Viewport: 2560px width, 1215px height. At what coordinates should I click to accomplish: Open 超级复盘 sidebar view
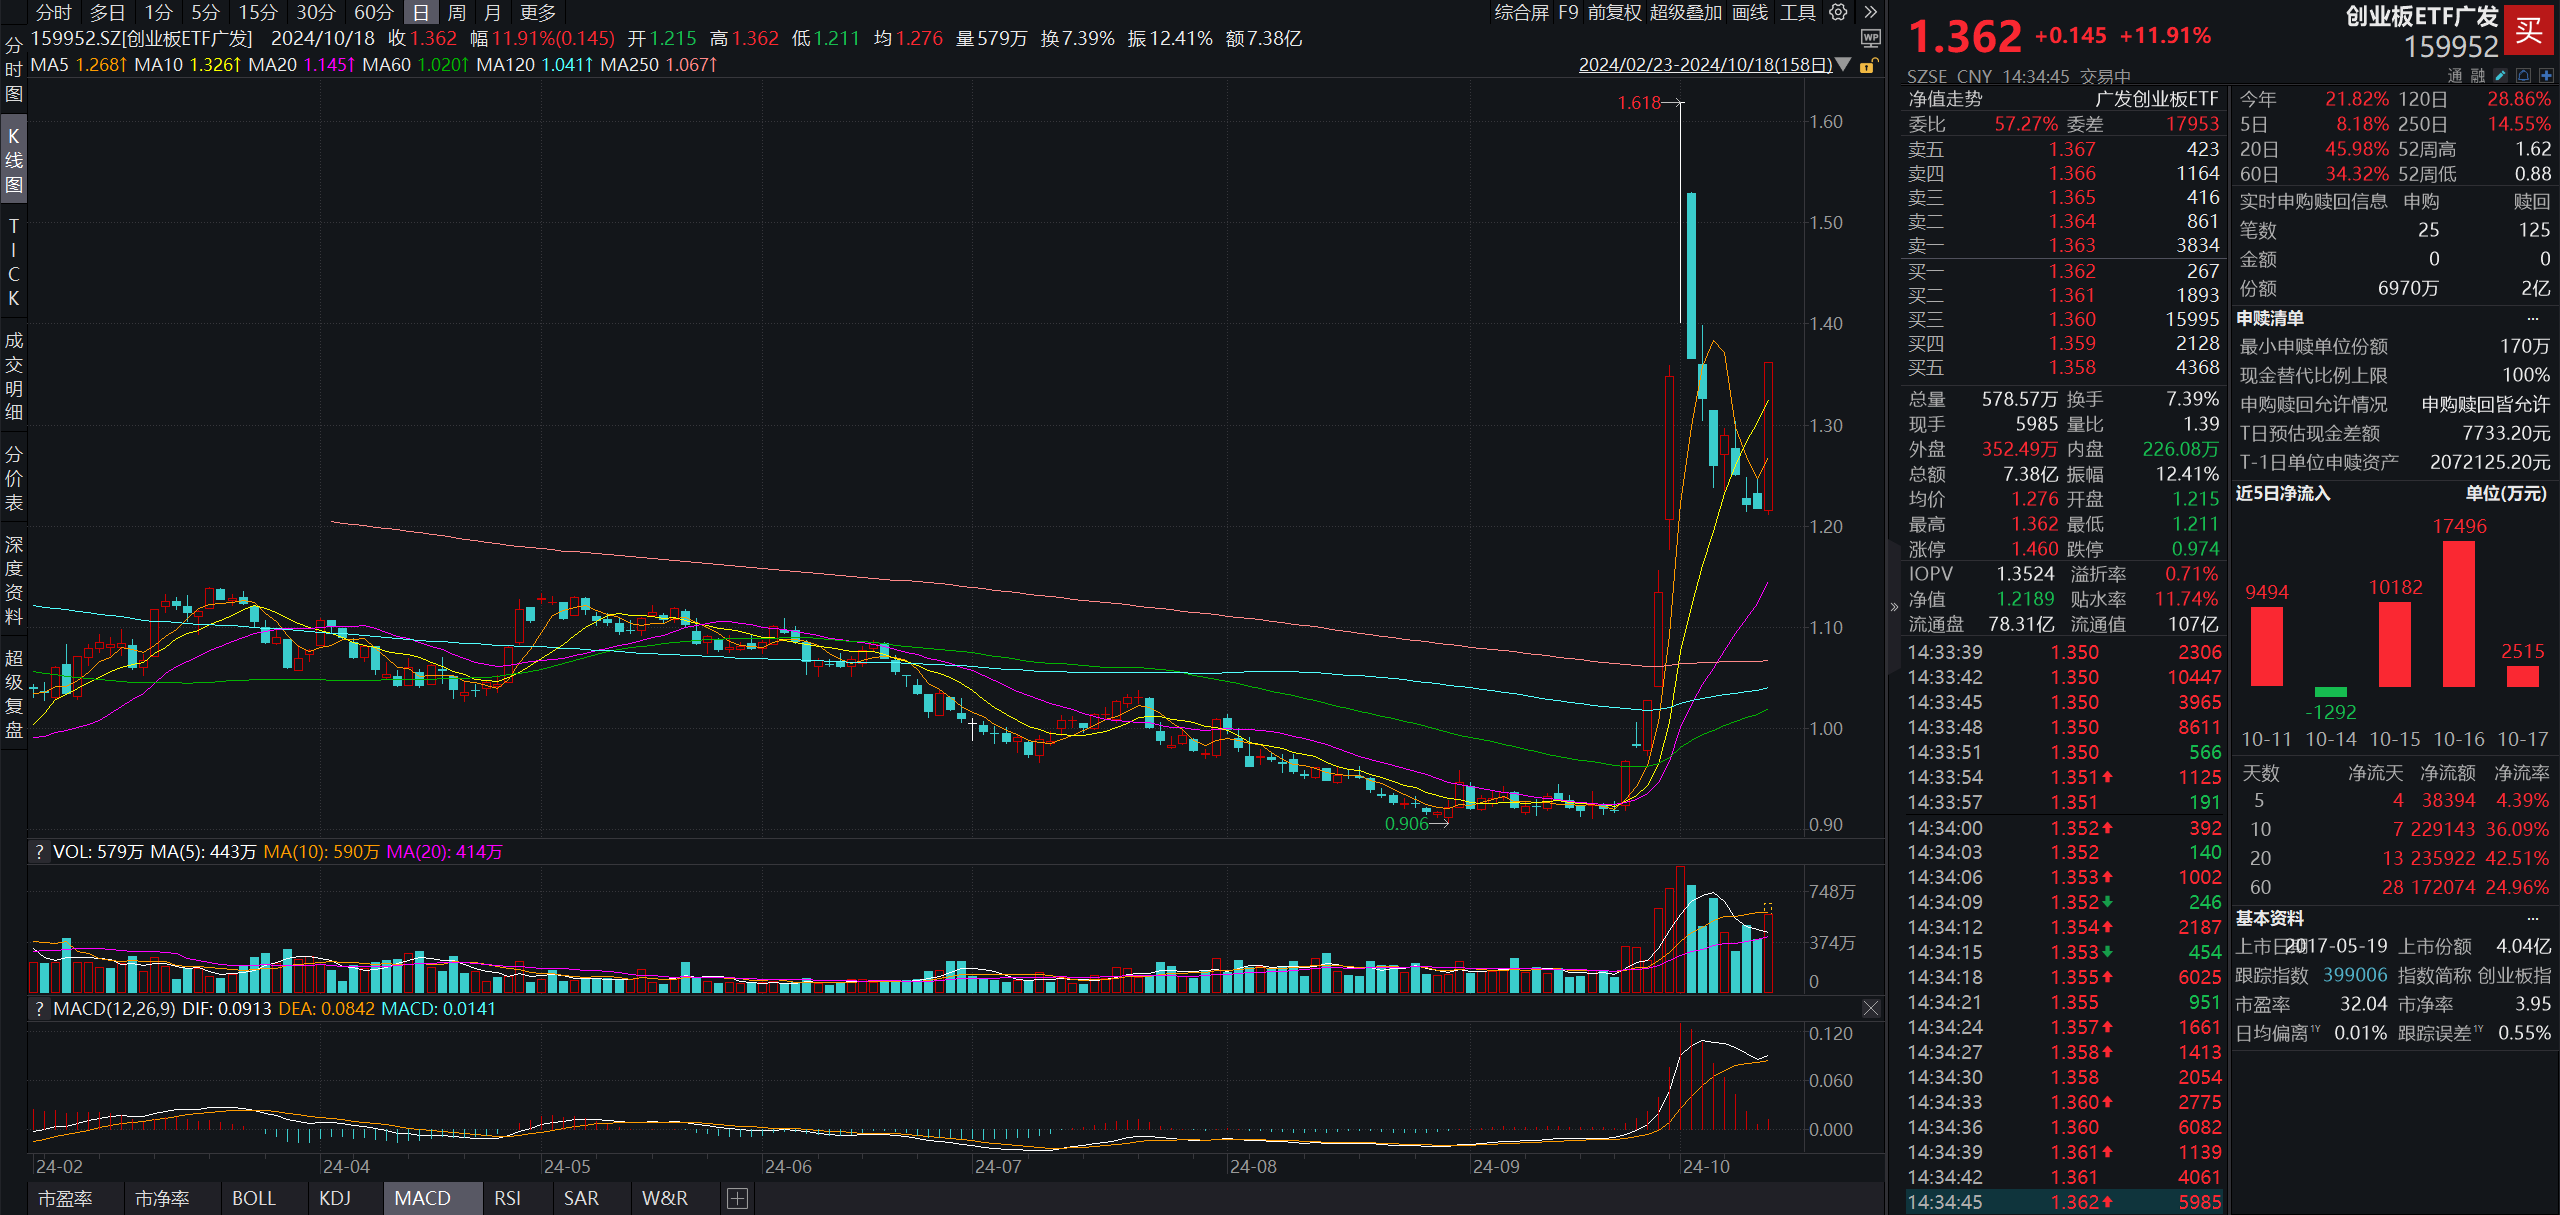click(14, 693)
